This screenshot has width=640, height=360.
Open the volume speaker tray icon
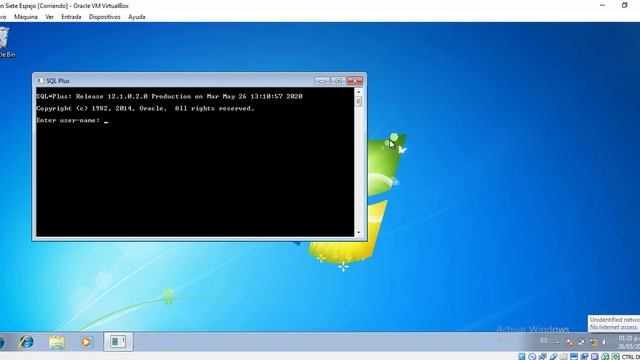click(x=605, y=342)
